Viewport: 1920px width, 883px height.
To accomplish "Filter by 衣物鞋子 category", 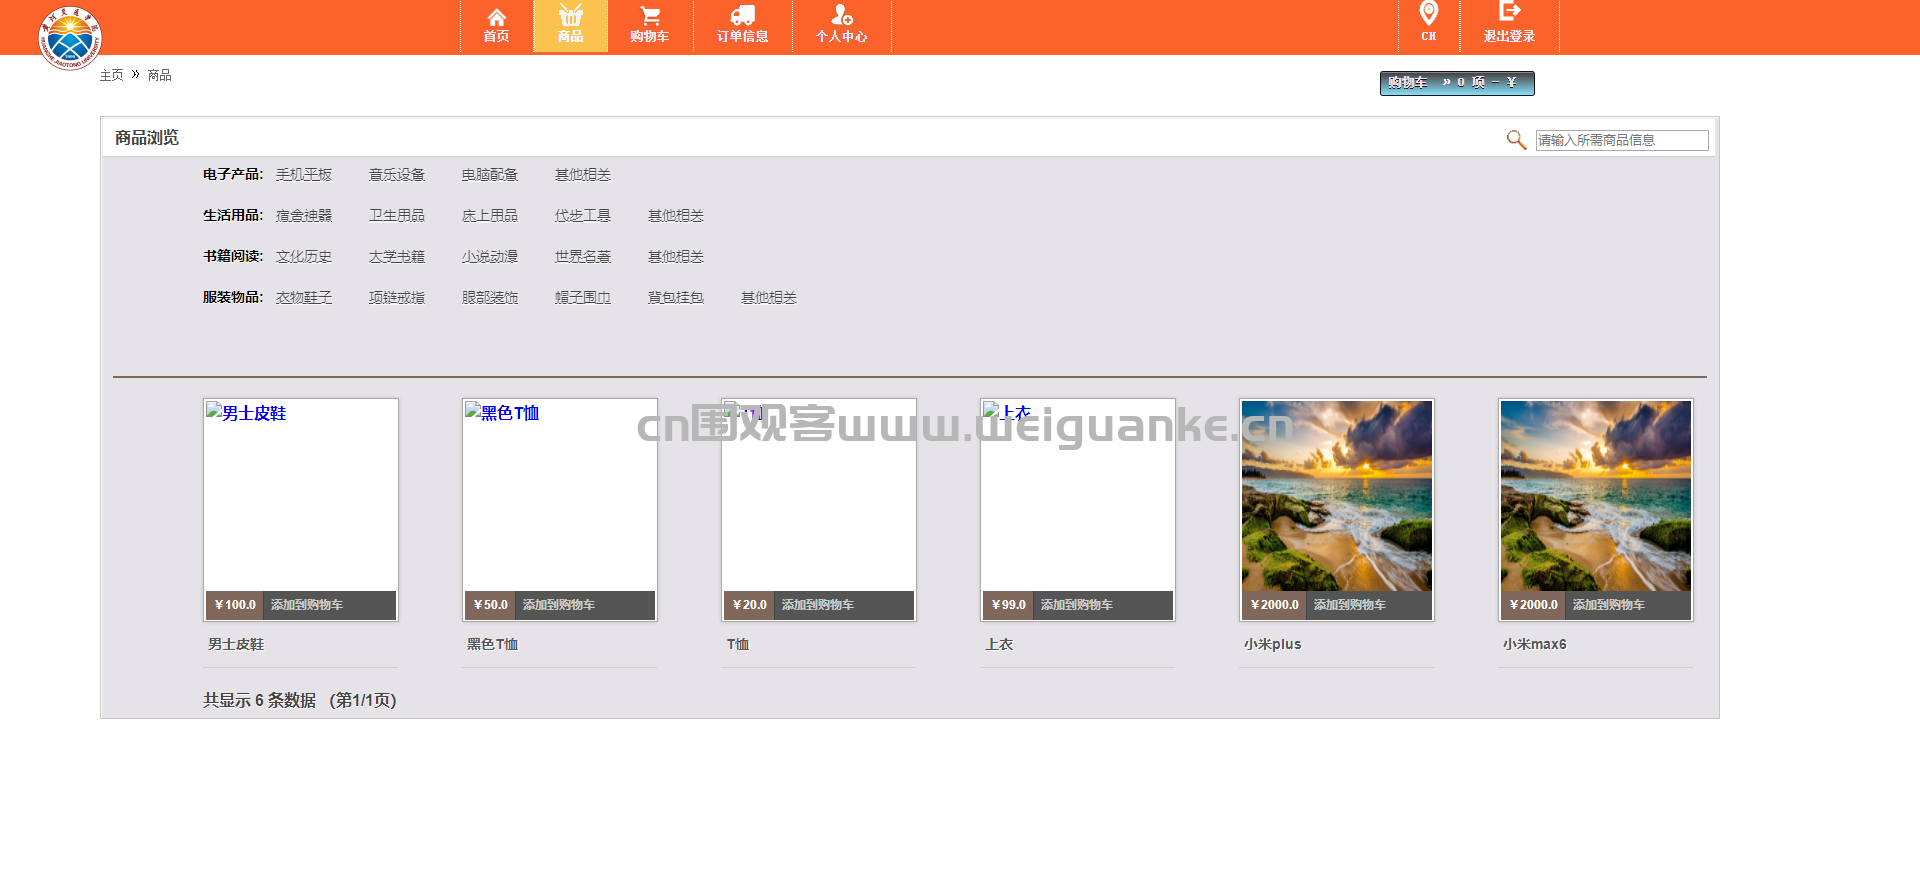I will click(304, 297).
